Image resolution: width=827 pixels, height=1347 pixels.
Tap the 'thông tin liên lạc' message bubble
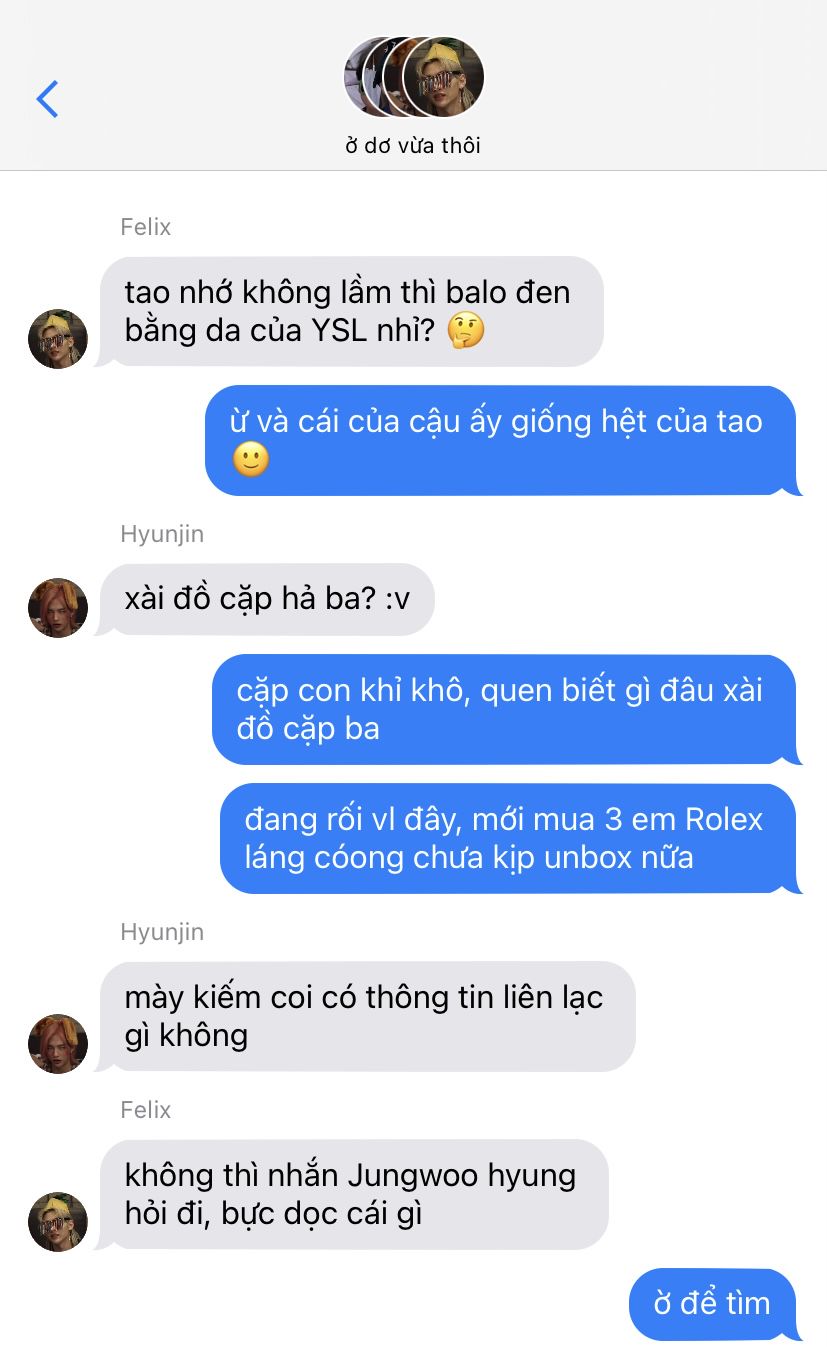click(x=368, y=1016)
